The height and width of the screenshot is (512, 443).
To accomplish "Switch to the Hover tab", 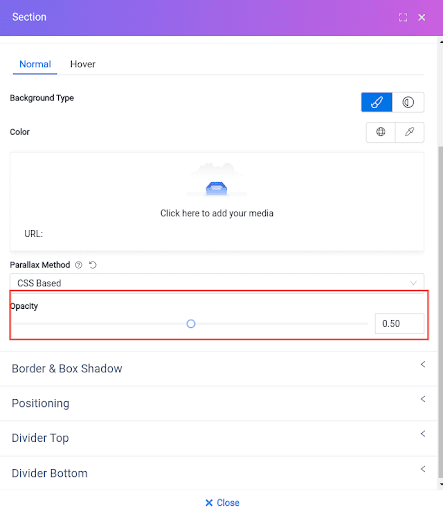I will [x=83, y=64].
